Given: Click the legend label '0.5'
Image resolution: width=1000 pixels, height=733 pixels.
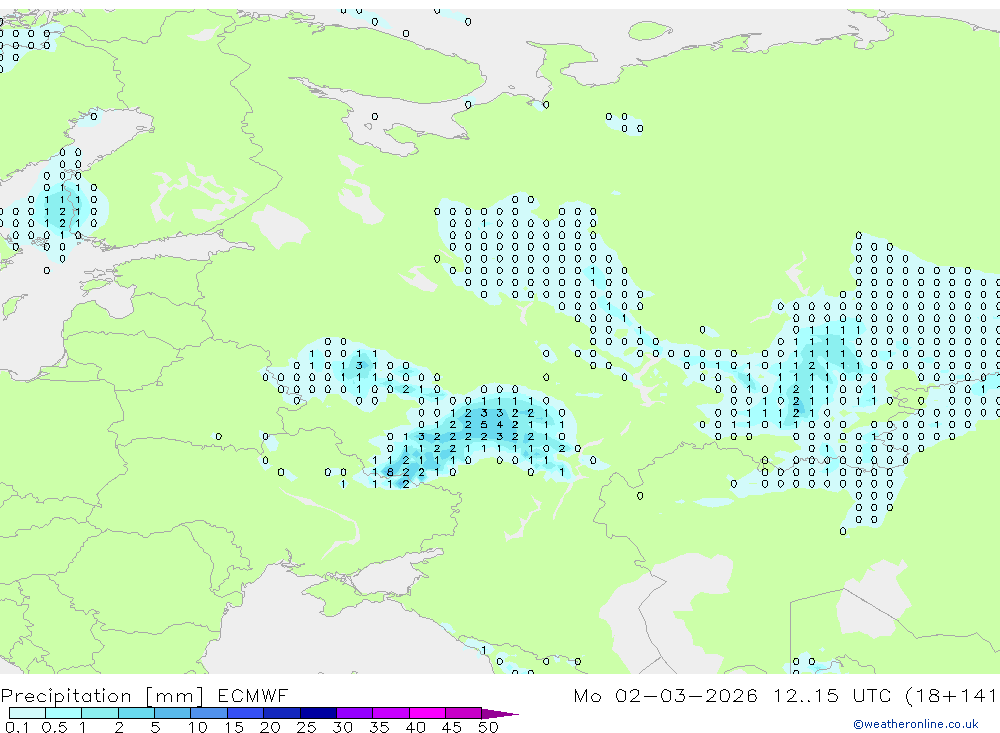Looking at the screenshot, I should point(54,727).
